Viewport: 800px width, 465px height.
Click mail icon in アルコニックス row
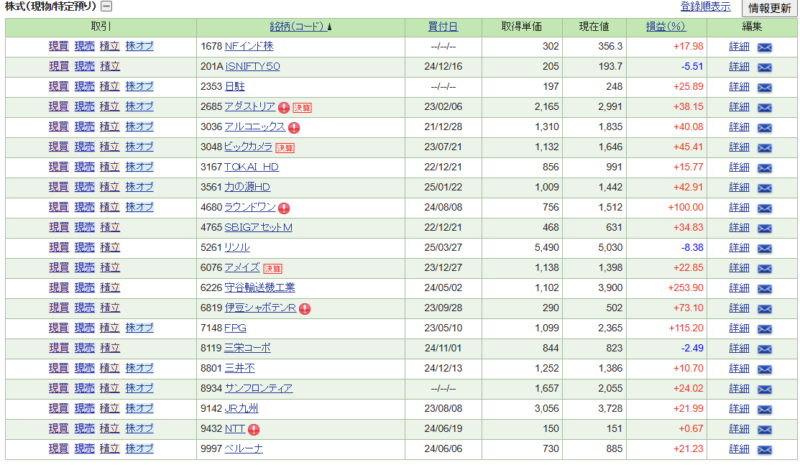(x=764, y=128)
